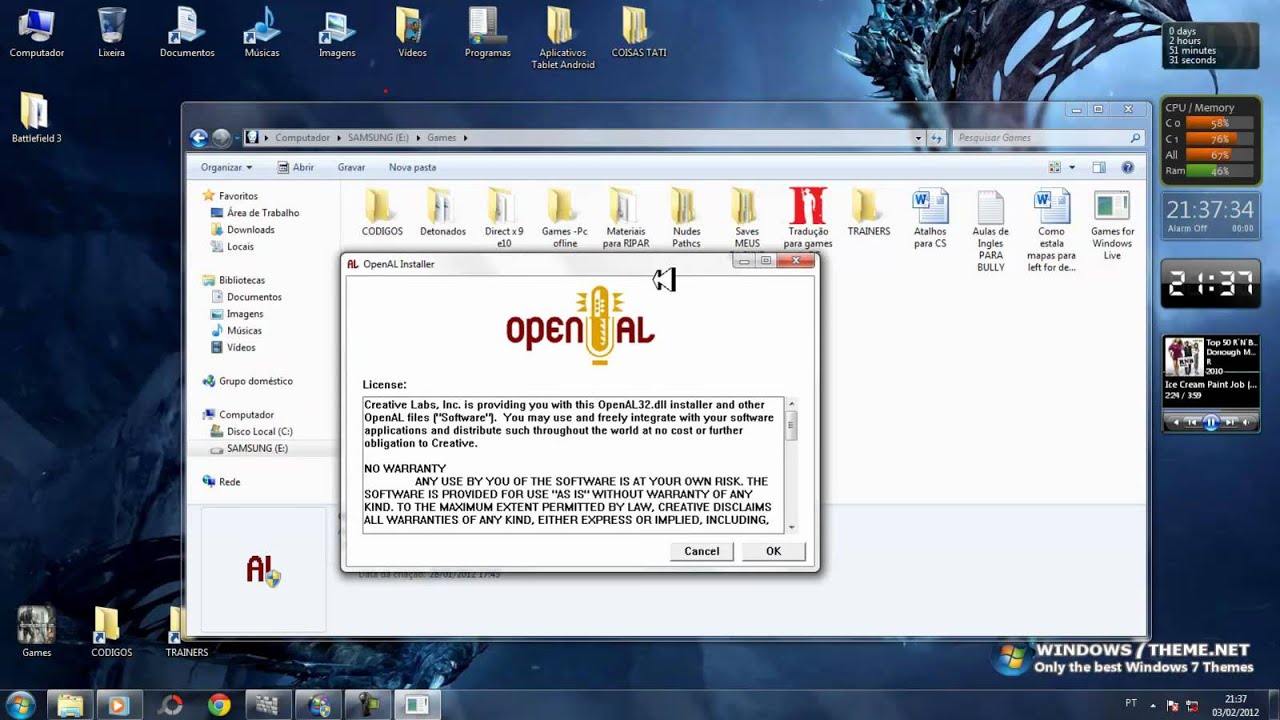The width and height of the screenshot is (1280, 720).
Task: Open the CODIGOS folder in Games window
Action: coord(382,213)
